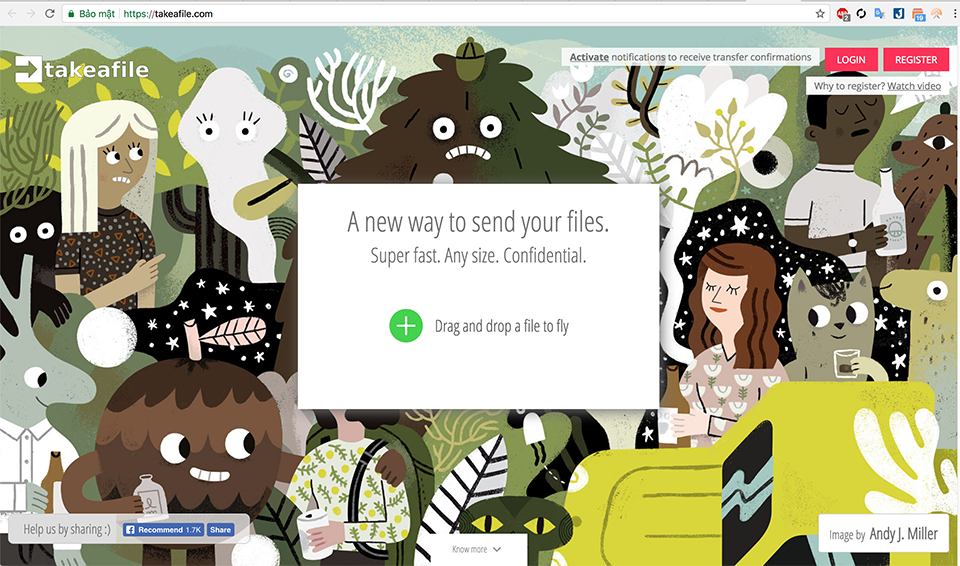Click the "Bảo mật" security label

point(97,13)
